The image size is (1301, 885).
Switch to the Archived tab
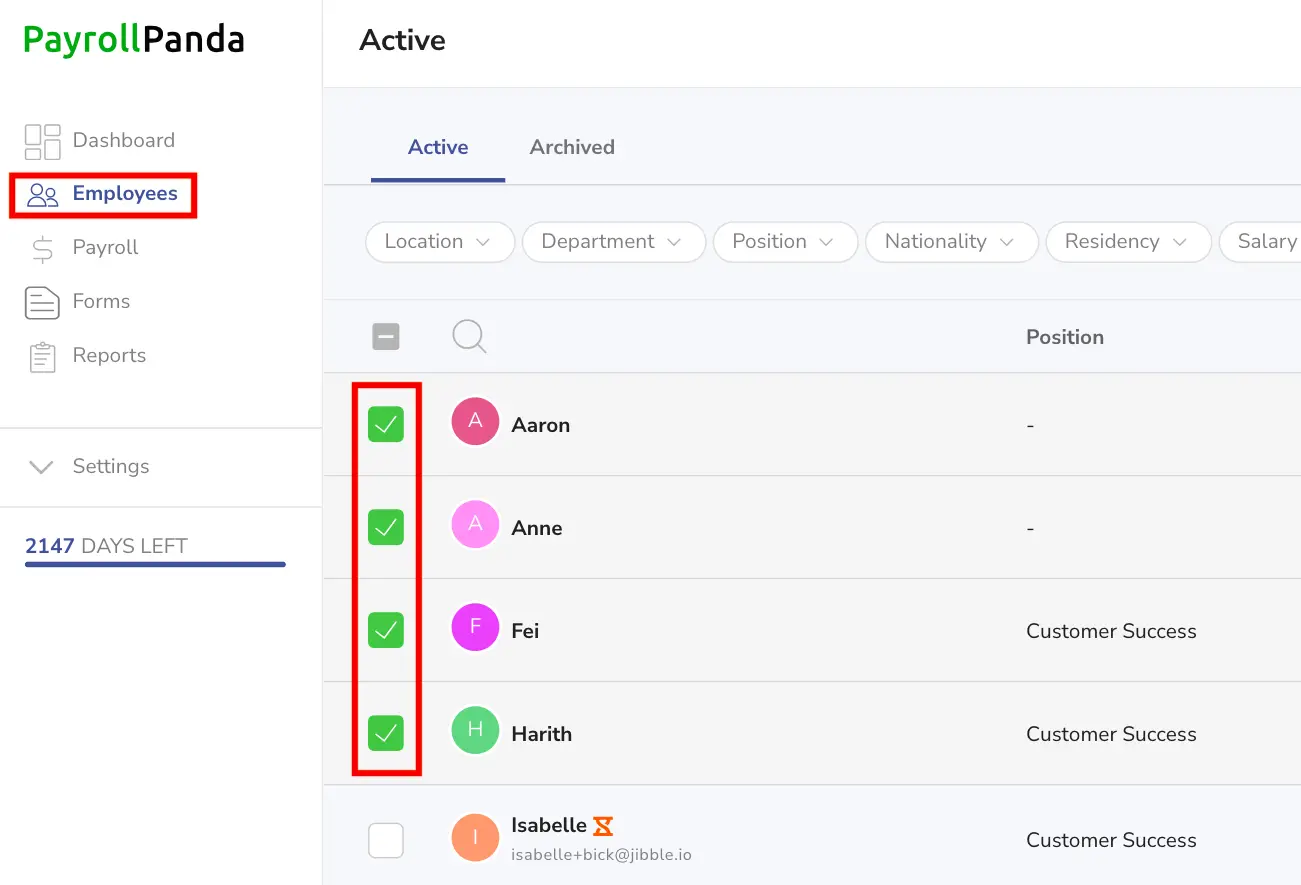572,147
